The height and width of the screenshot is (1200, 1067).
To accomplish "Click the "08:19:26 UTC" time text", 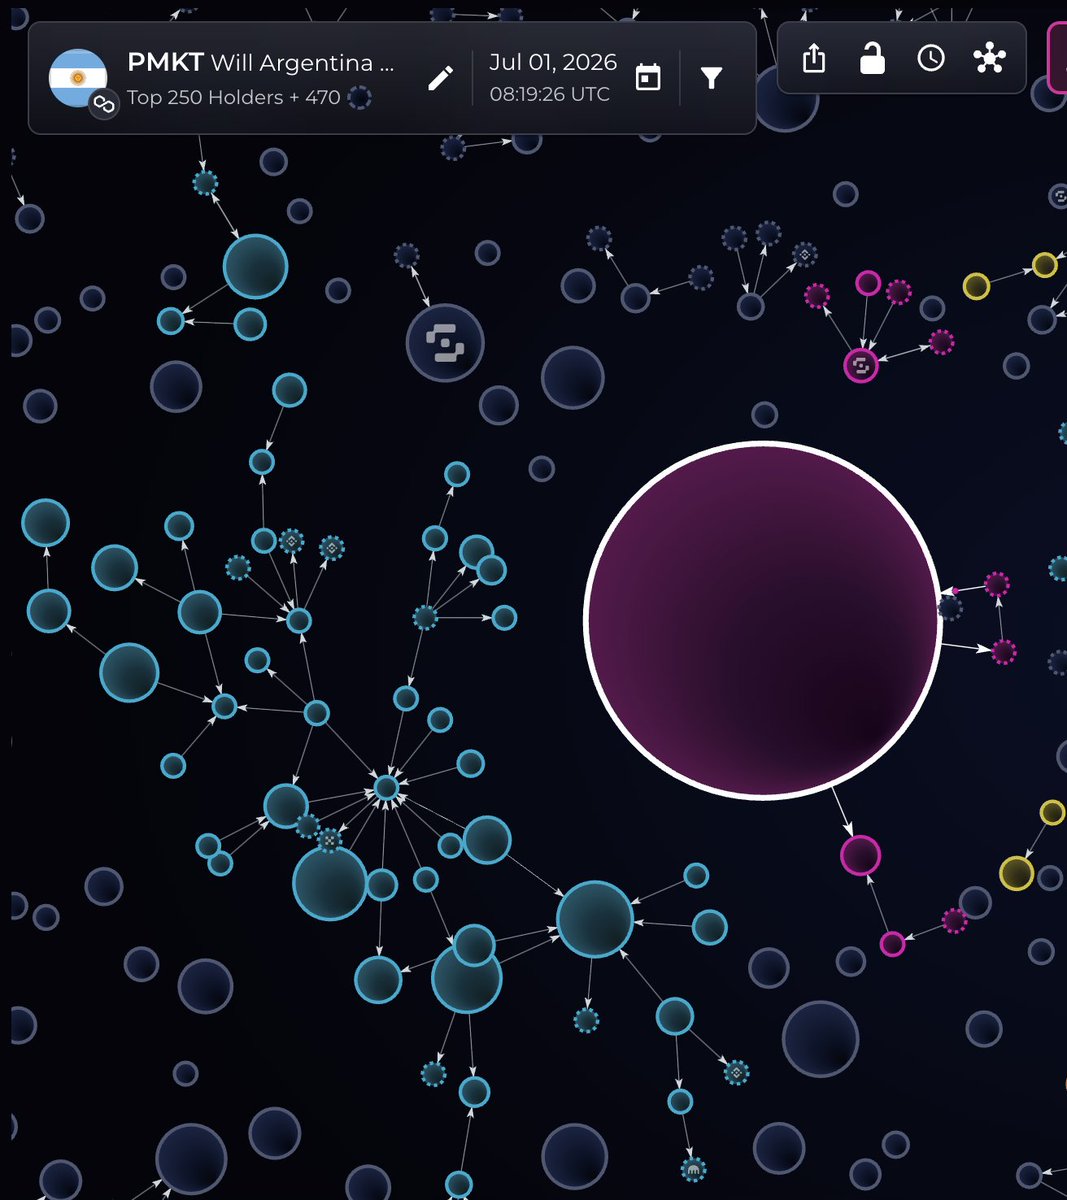I will 550,94.
